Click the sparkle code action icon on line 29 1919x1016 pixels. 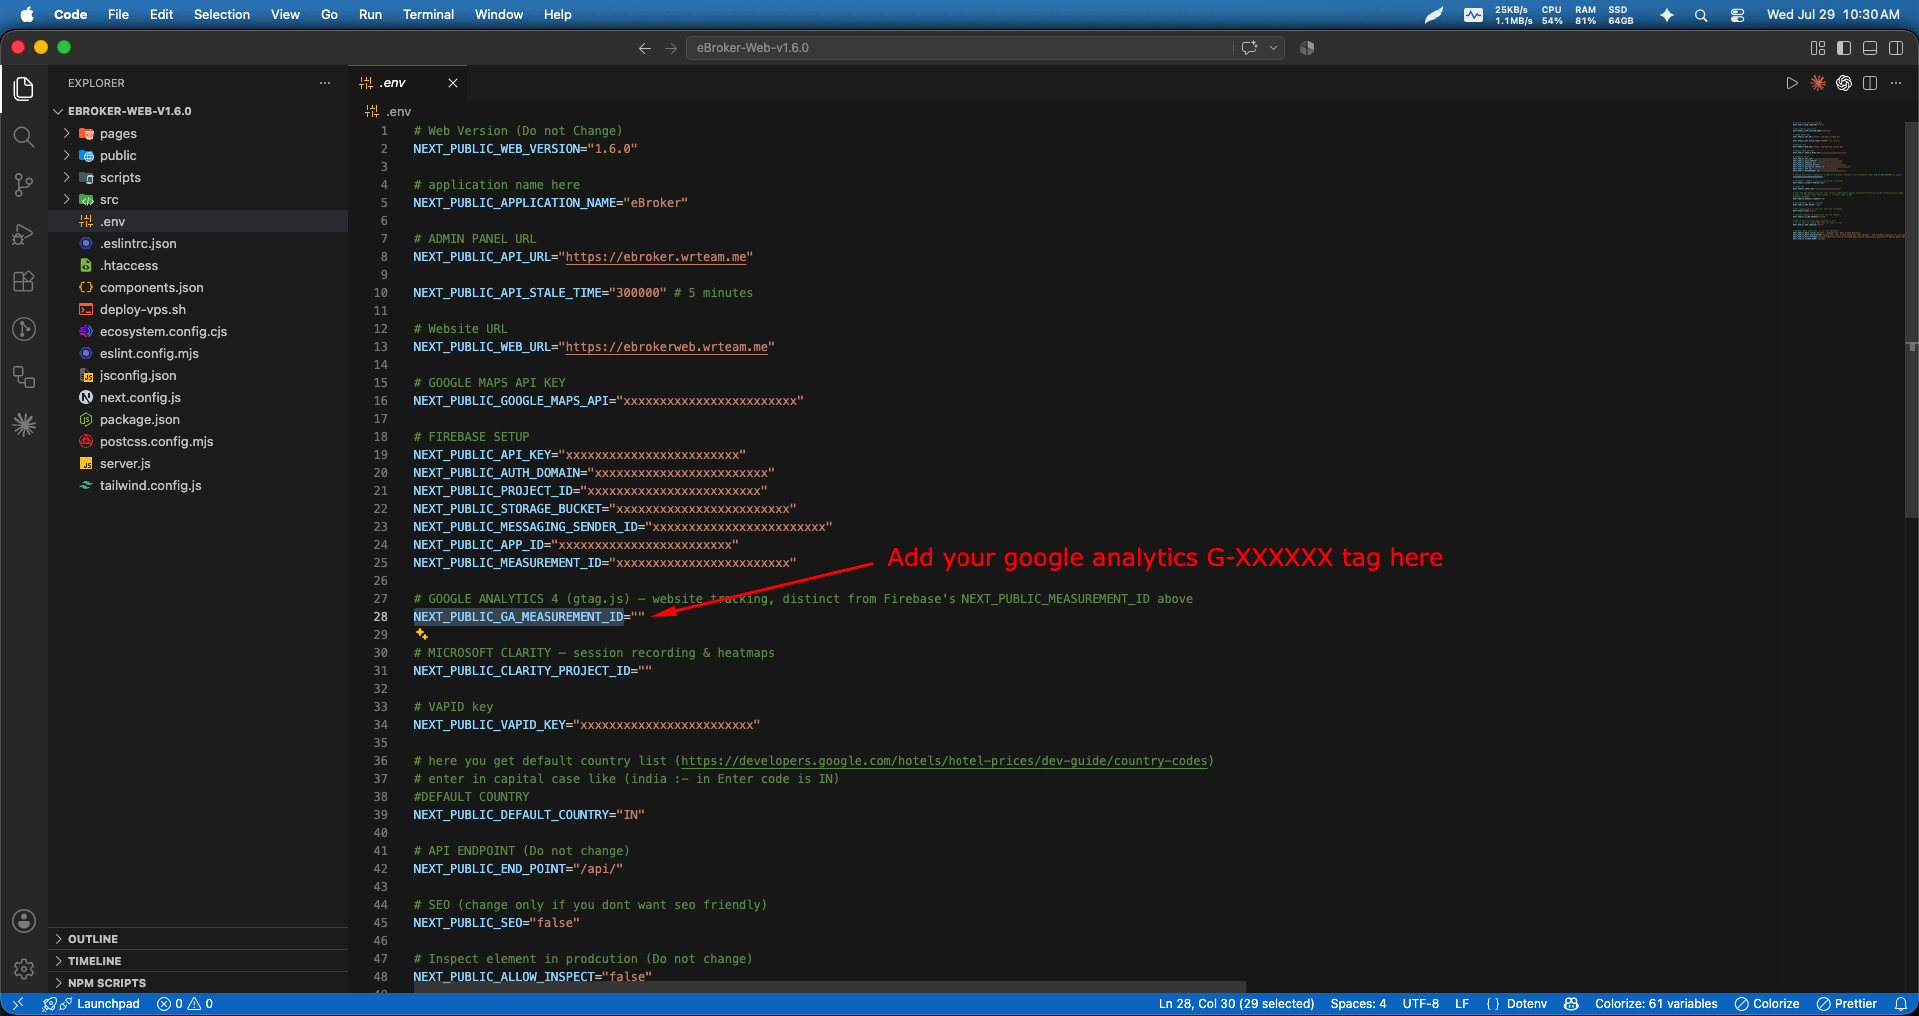tap(421, 634)
